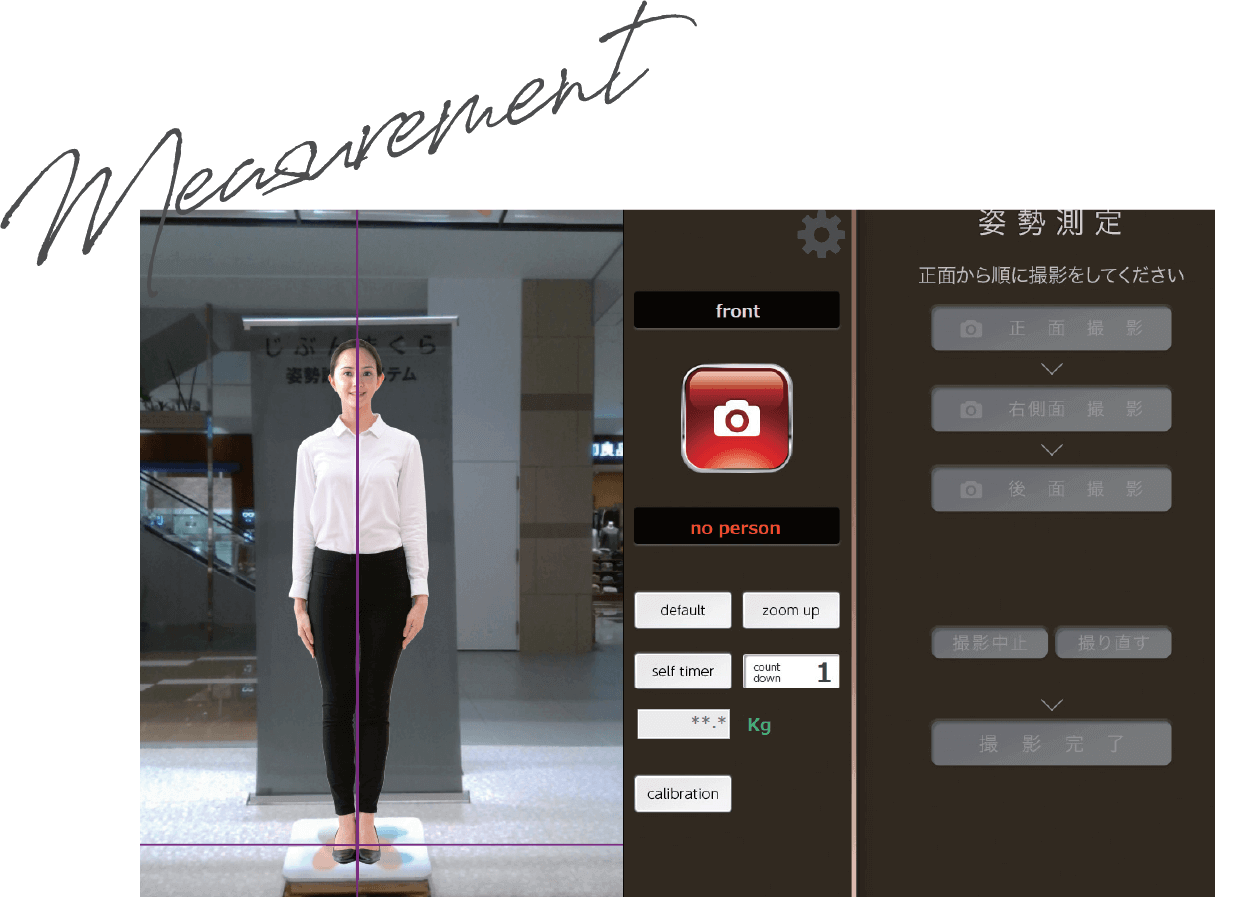Toggle the 'self timer' button
Screen dimensions: 1236x918
tap(683, 671)
